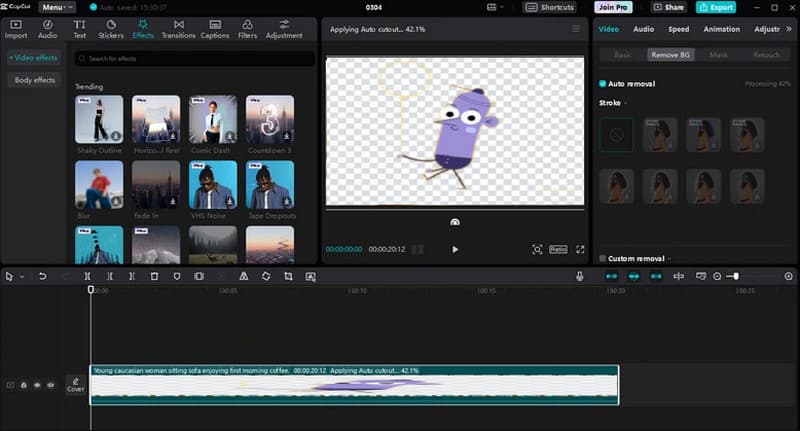This screenshot has height=431, width=800.
Task: Enable the Custom removal checkbox
Action: point(603,259)
